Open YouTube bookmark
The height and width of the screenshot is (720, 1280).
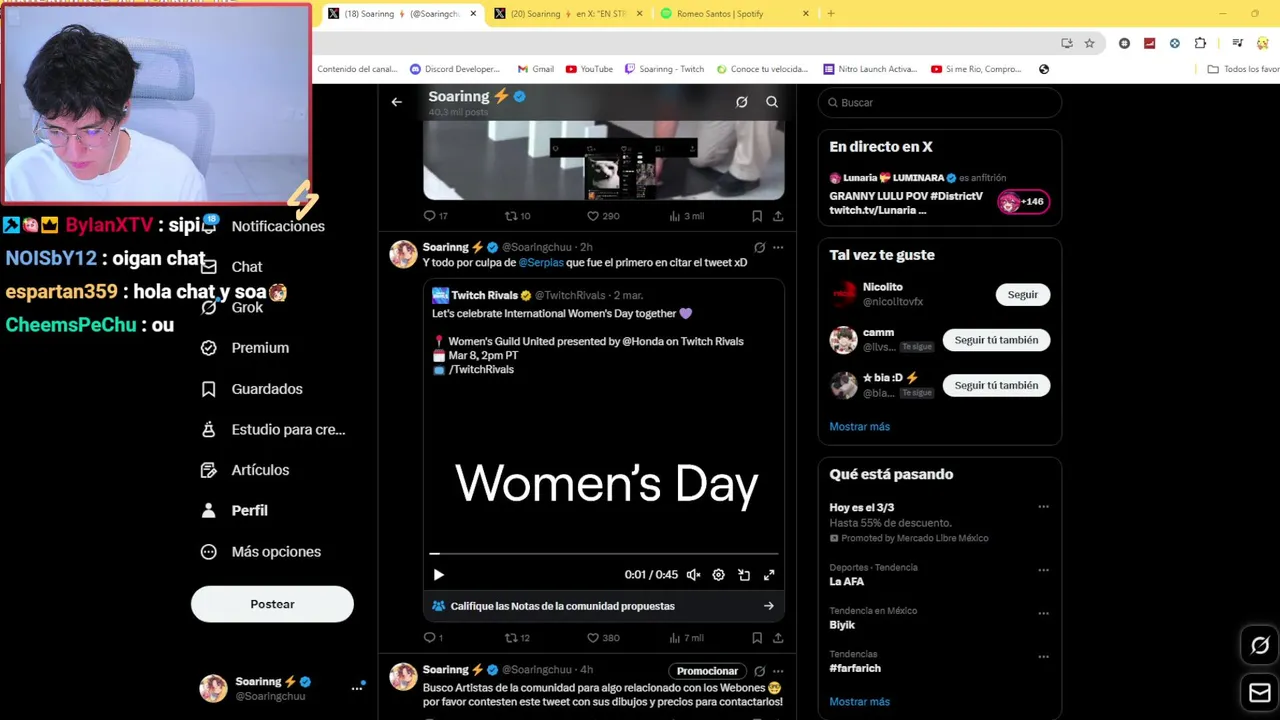[589, 69]
